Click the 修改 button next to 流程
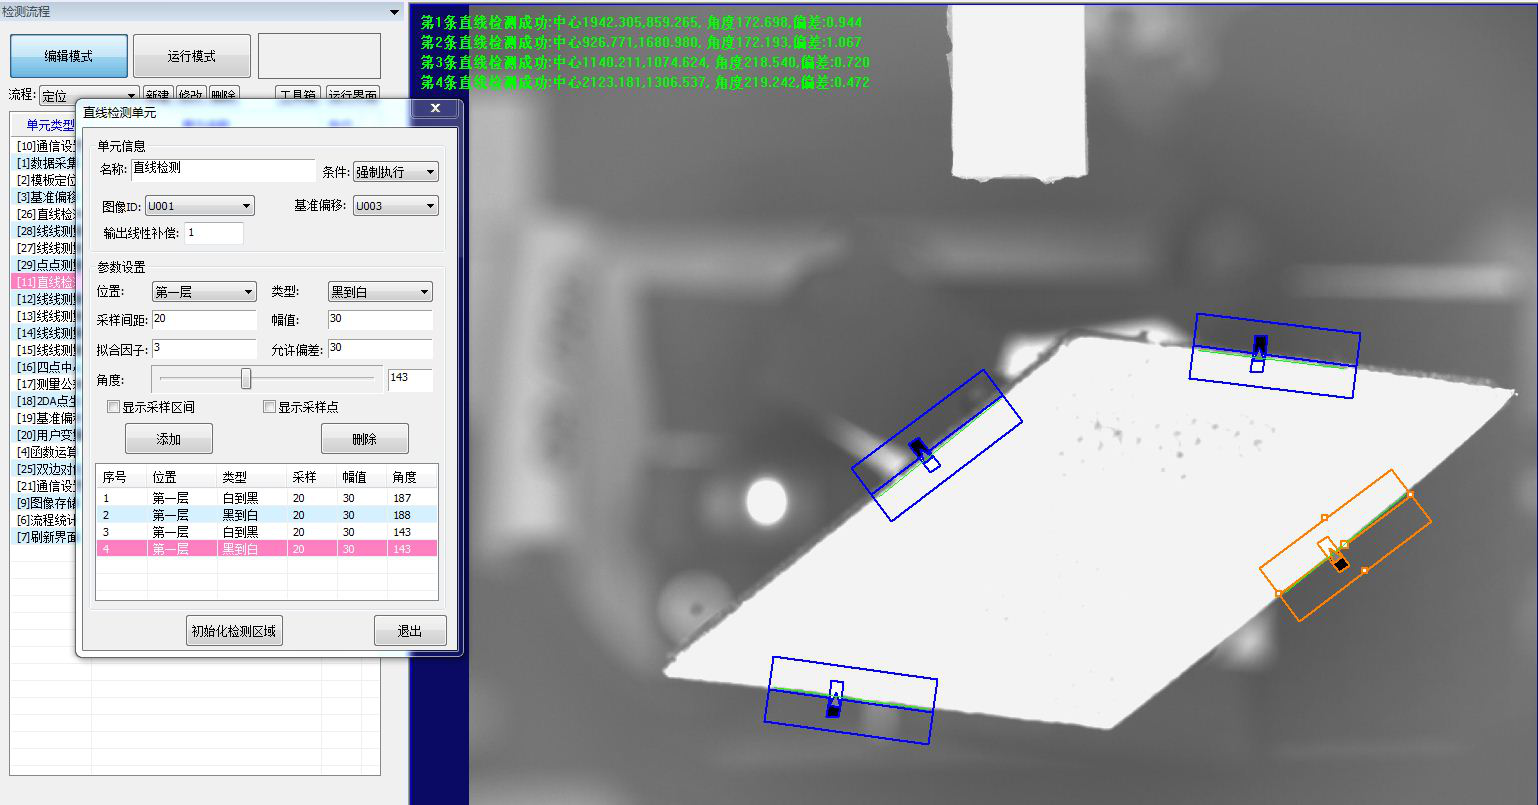1538x805 pixels. tap(190, 96)
